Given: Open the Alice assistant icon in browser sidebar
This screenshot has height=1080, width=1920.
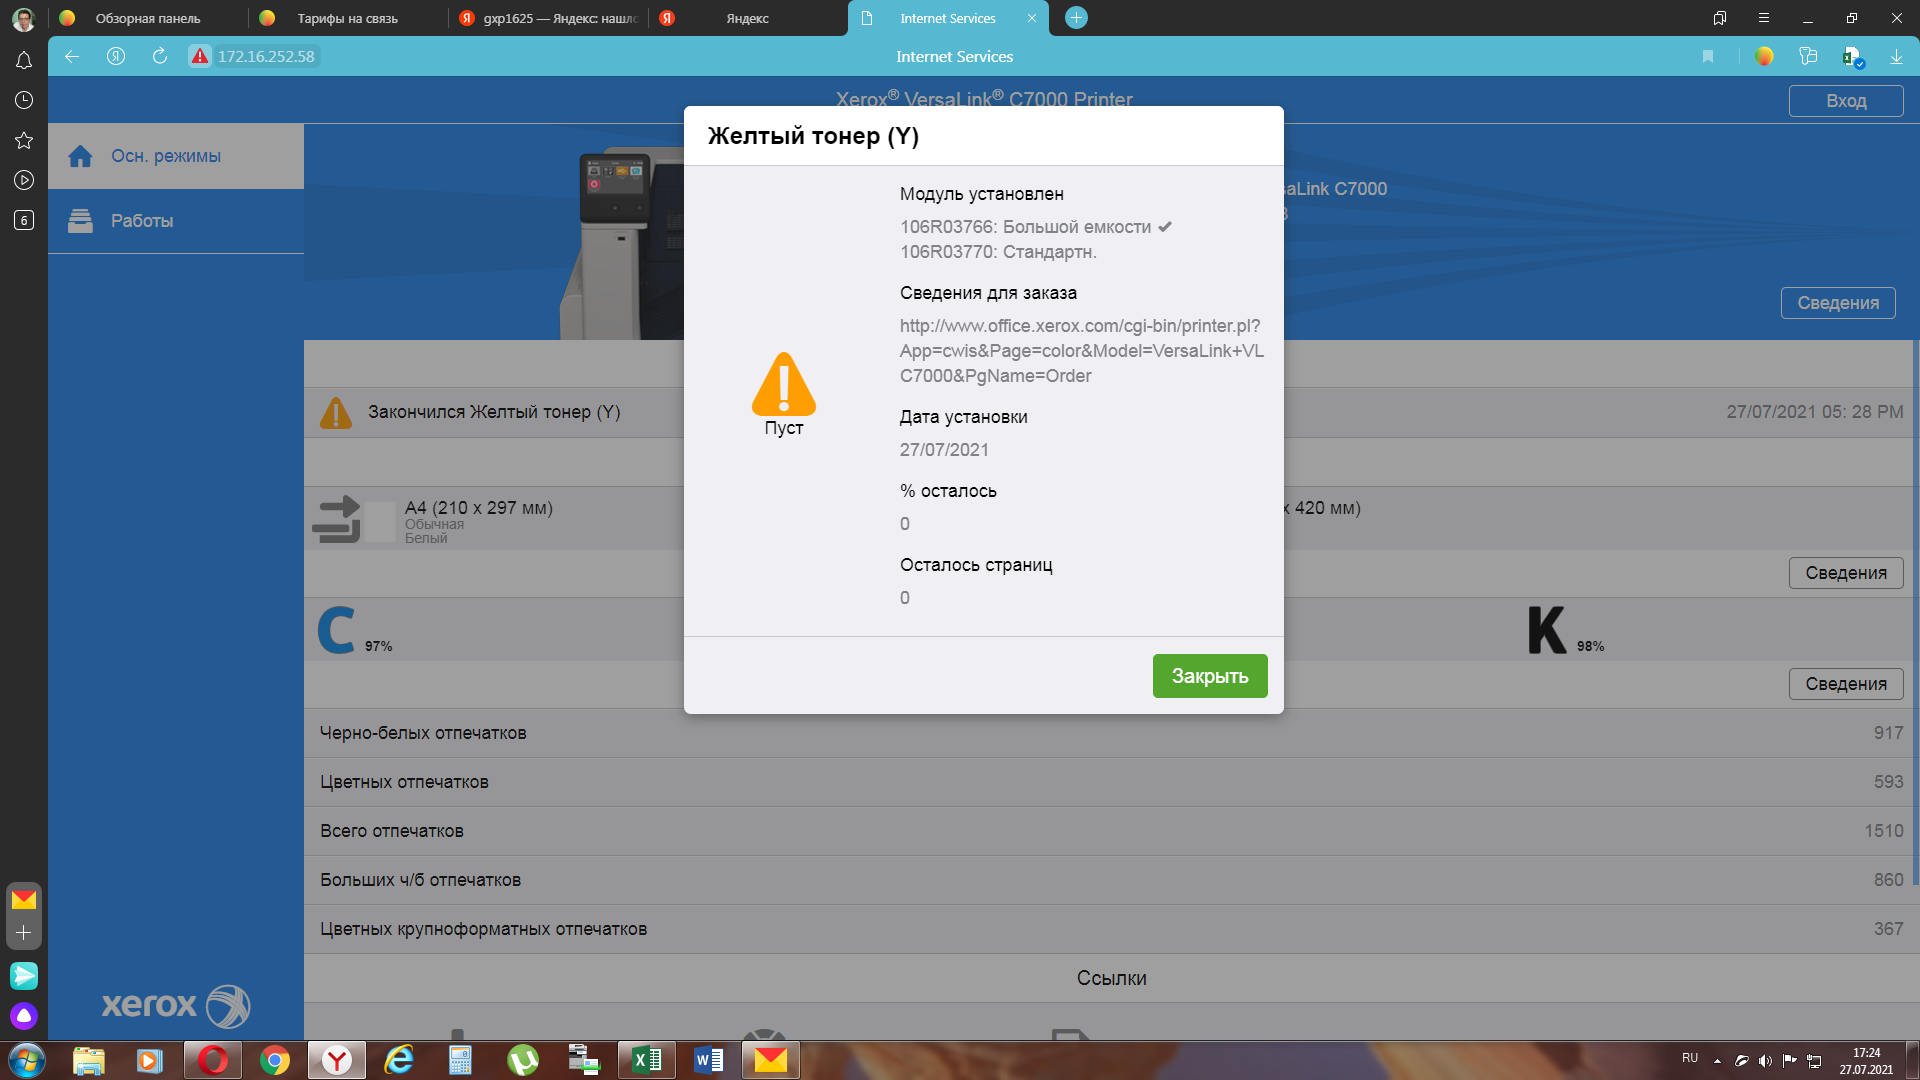Looking at the screenshot, I should click(24, 1016).
